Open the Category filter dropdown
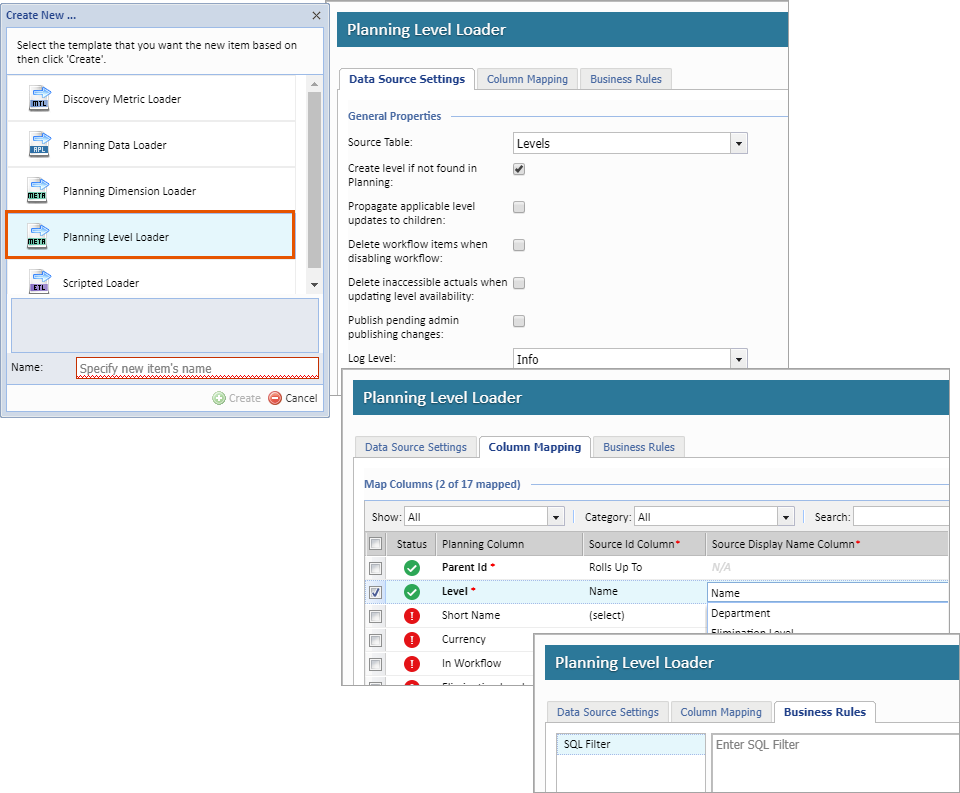The image size is (960, 793). (x=786, y=517)
